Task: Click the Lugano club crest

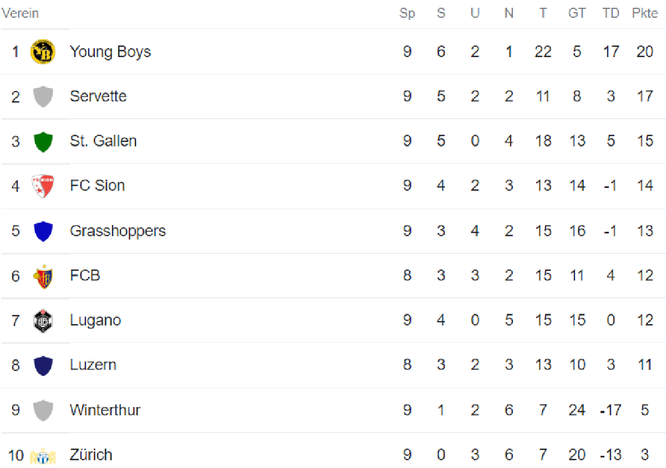Action: tap(43, 321)
